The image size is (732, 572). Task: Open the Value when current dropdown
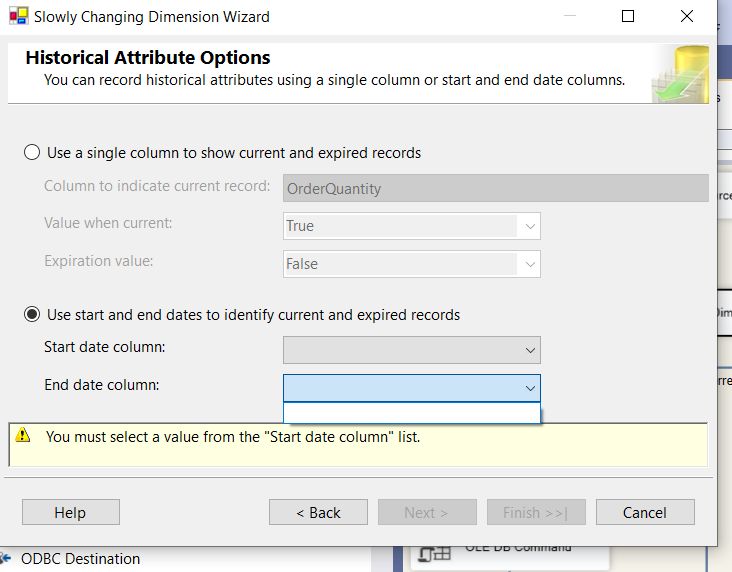[x=530, y=226]
